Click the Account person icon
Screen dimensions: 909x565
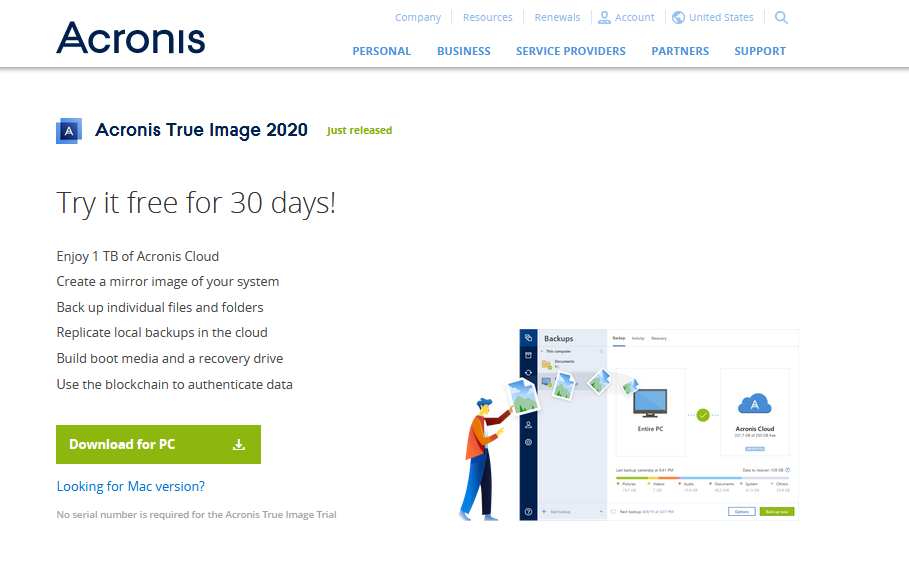click(x=604, y=17)
